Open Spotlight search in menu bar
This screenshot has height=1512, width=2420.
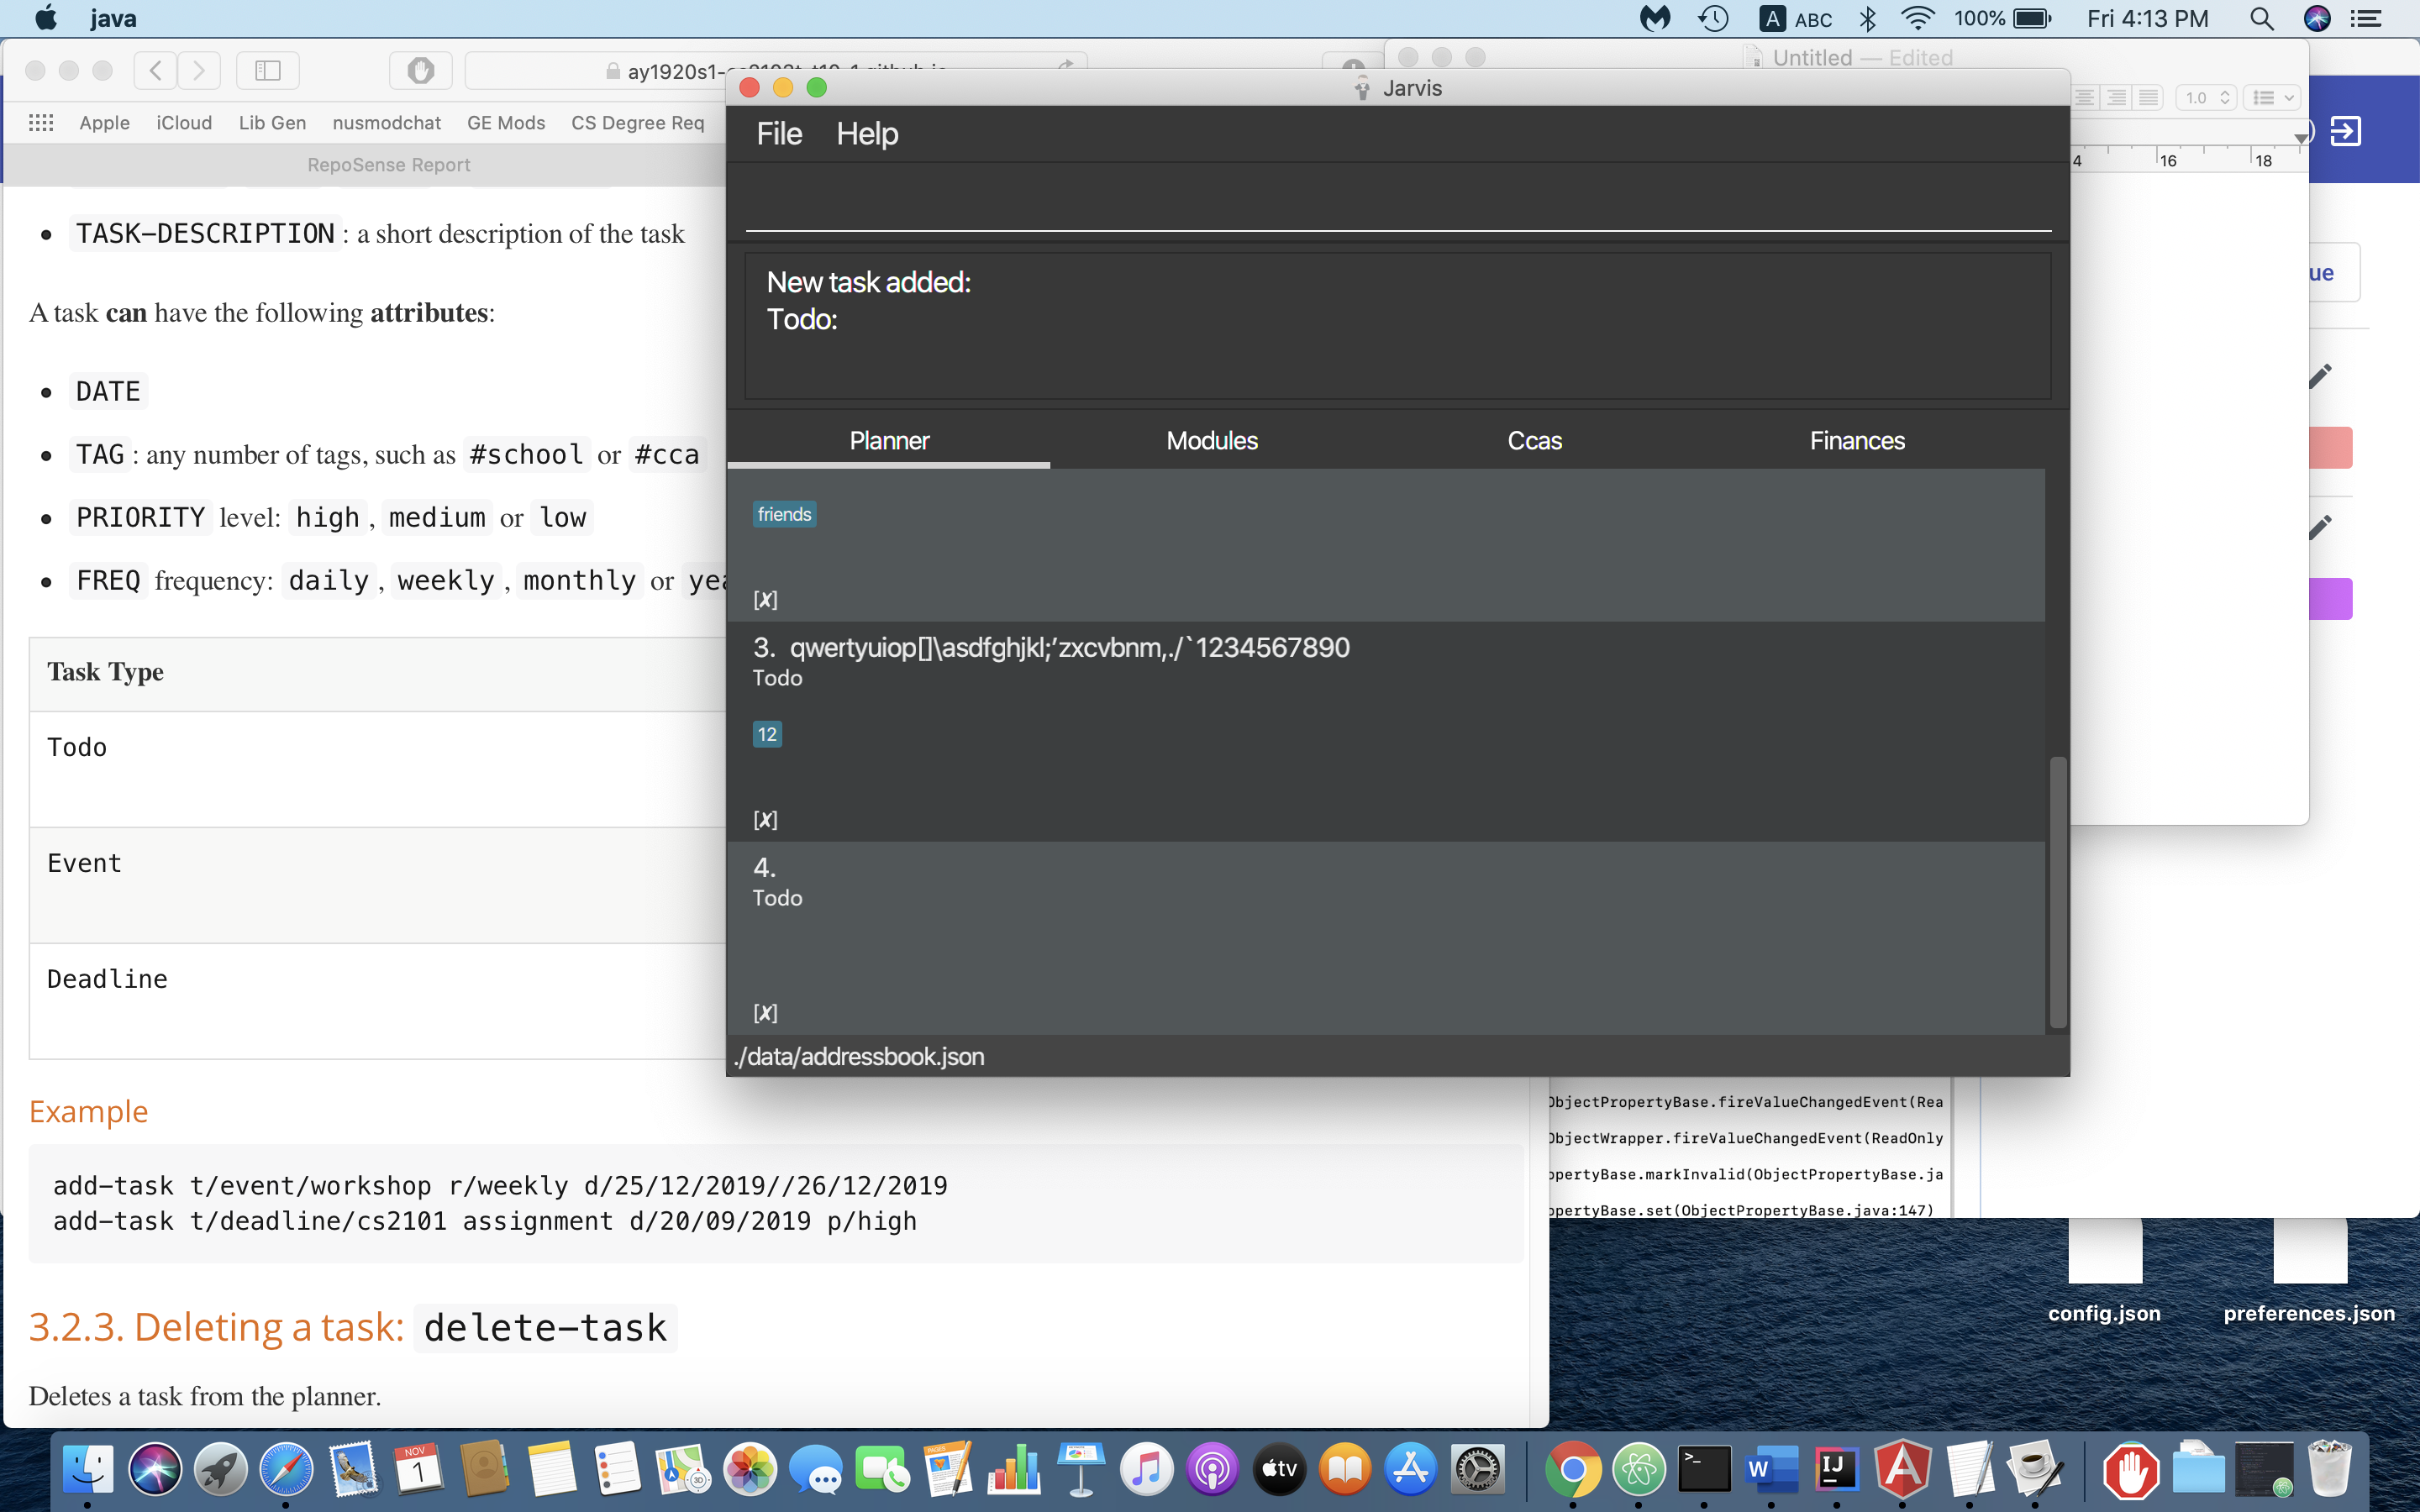[x=2261, y=18]
